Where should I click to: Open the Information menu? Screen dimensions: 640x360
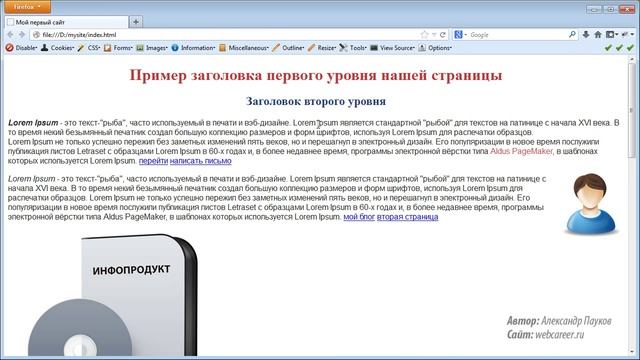[x=198, y=48]
